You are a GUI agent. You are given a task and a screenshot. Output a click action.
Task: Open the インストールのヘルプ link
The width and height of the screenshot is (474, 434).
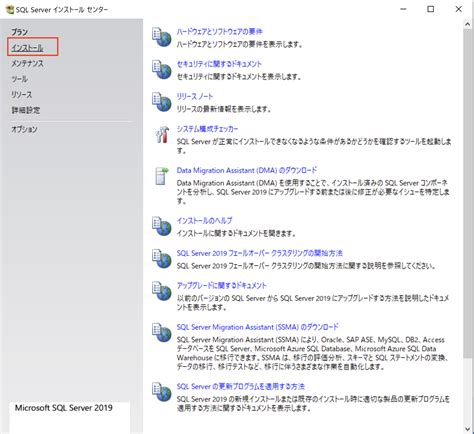click(x=204, y=221)
